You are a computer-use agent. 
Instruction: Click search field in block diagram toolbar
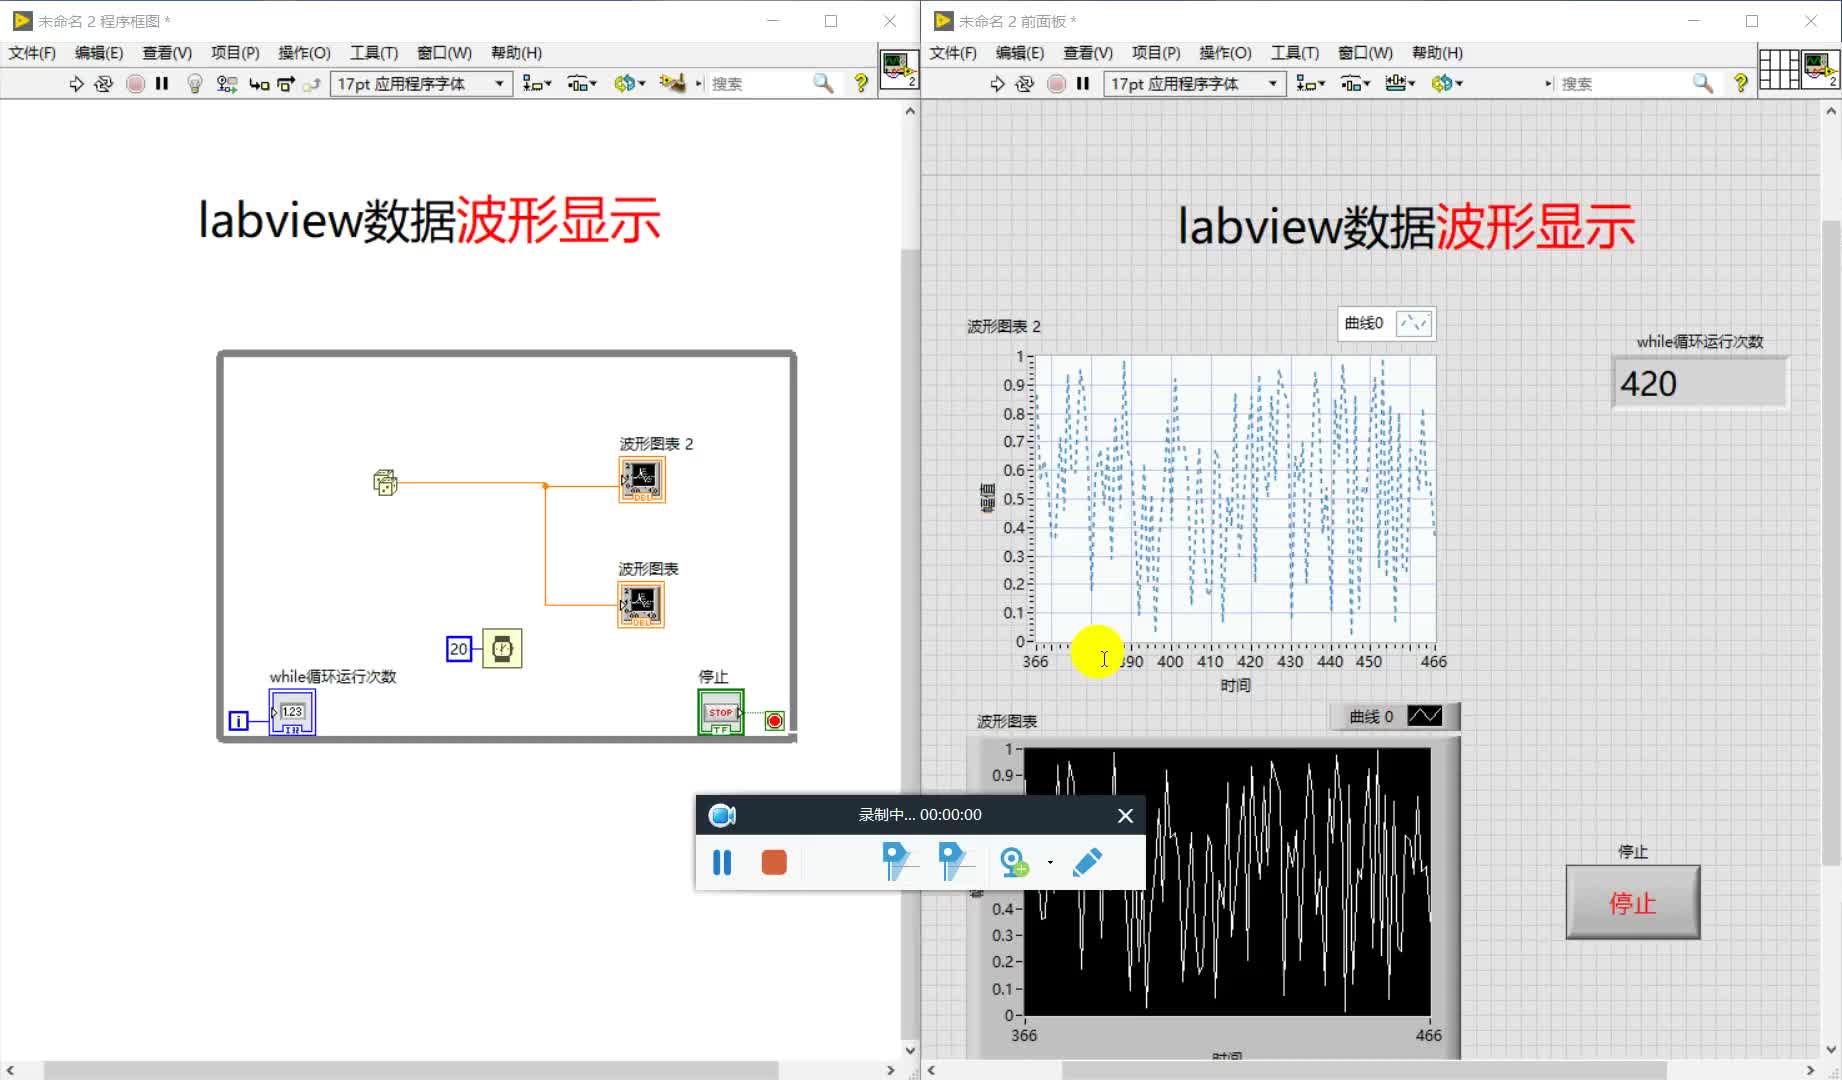coord(758,84)
